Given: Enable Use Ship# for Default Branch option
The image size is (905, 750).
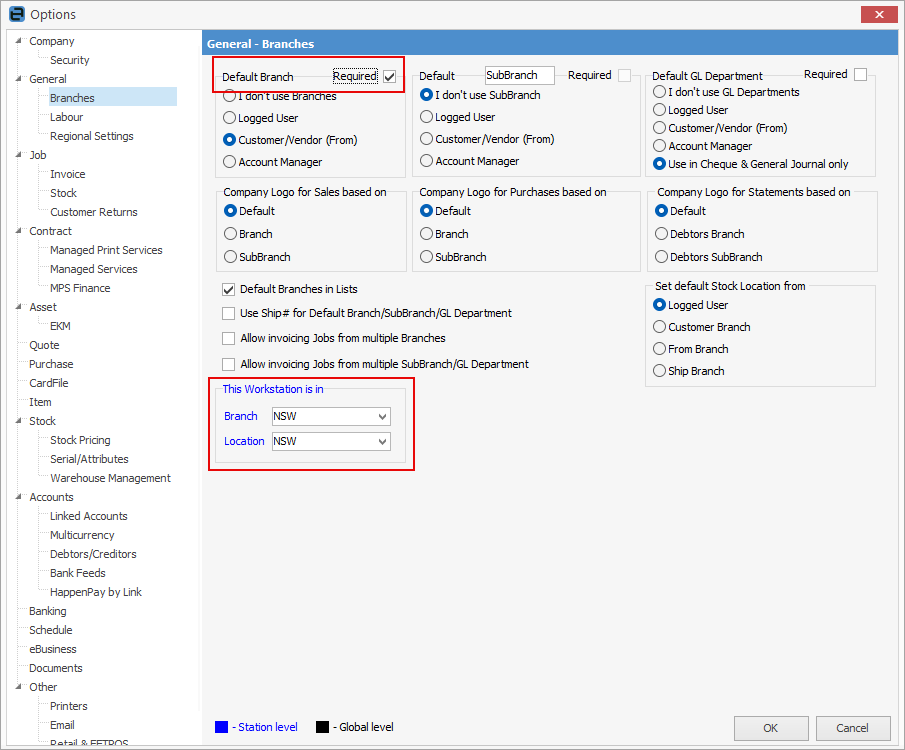Looking at the screenshot, I should point(229,314).
